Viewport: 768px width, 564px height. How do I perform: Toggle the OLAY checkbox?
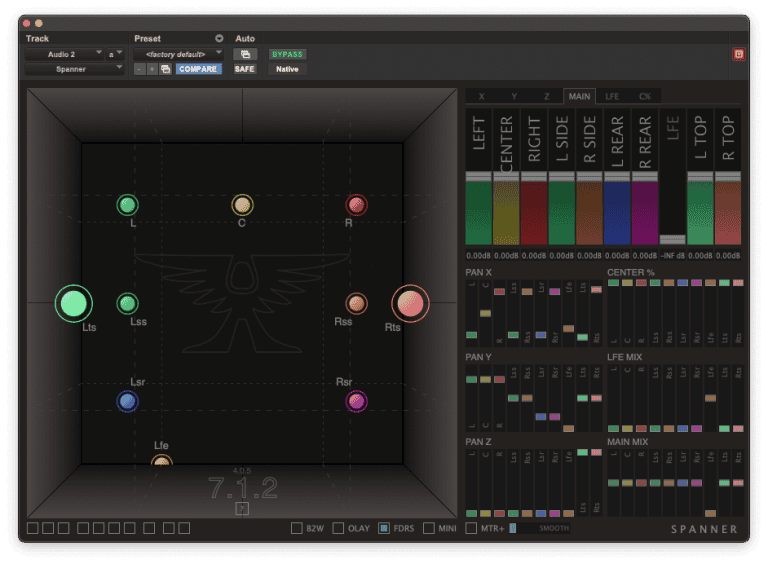point(338,528)
